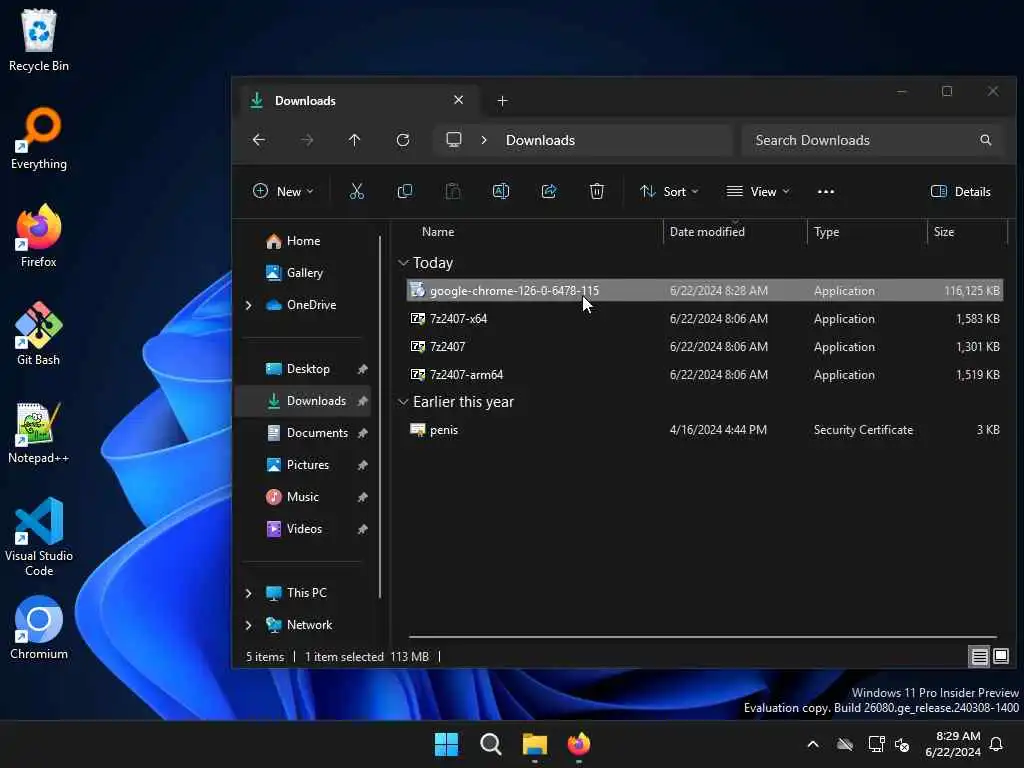Switch to large thumbnails view in status bar
1024x768 pixels.
(x=1001, y=656)
